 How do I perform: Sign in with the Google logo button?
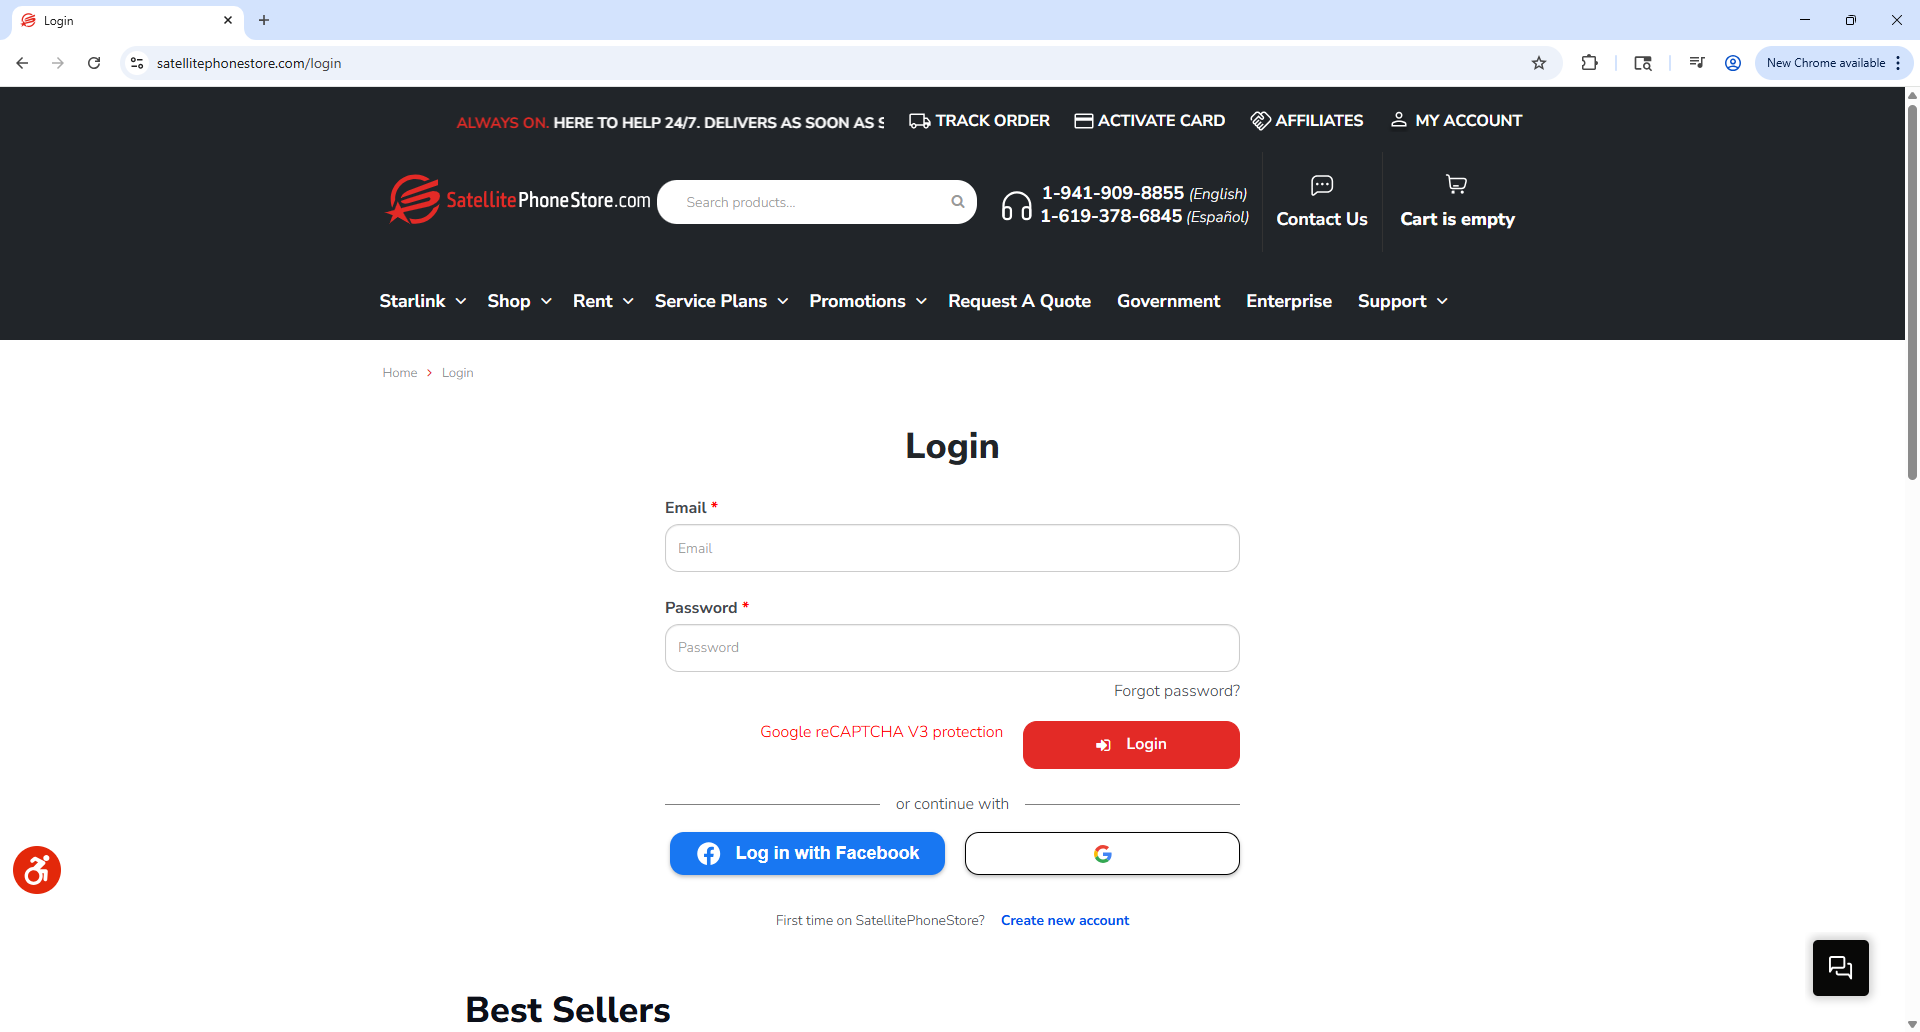pyautogui.click(x=1102, y=854)
